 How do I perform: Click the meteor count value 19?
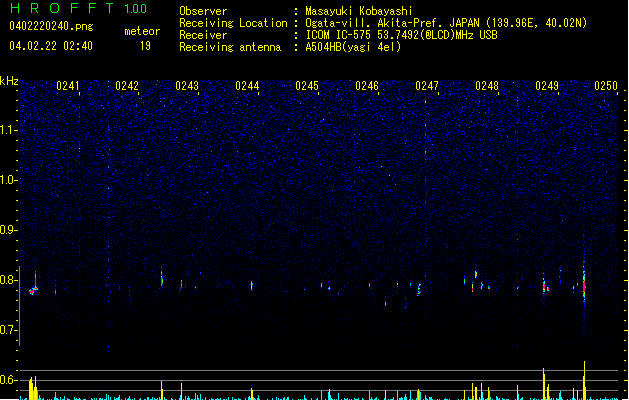tap(145, 46)
